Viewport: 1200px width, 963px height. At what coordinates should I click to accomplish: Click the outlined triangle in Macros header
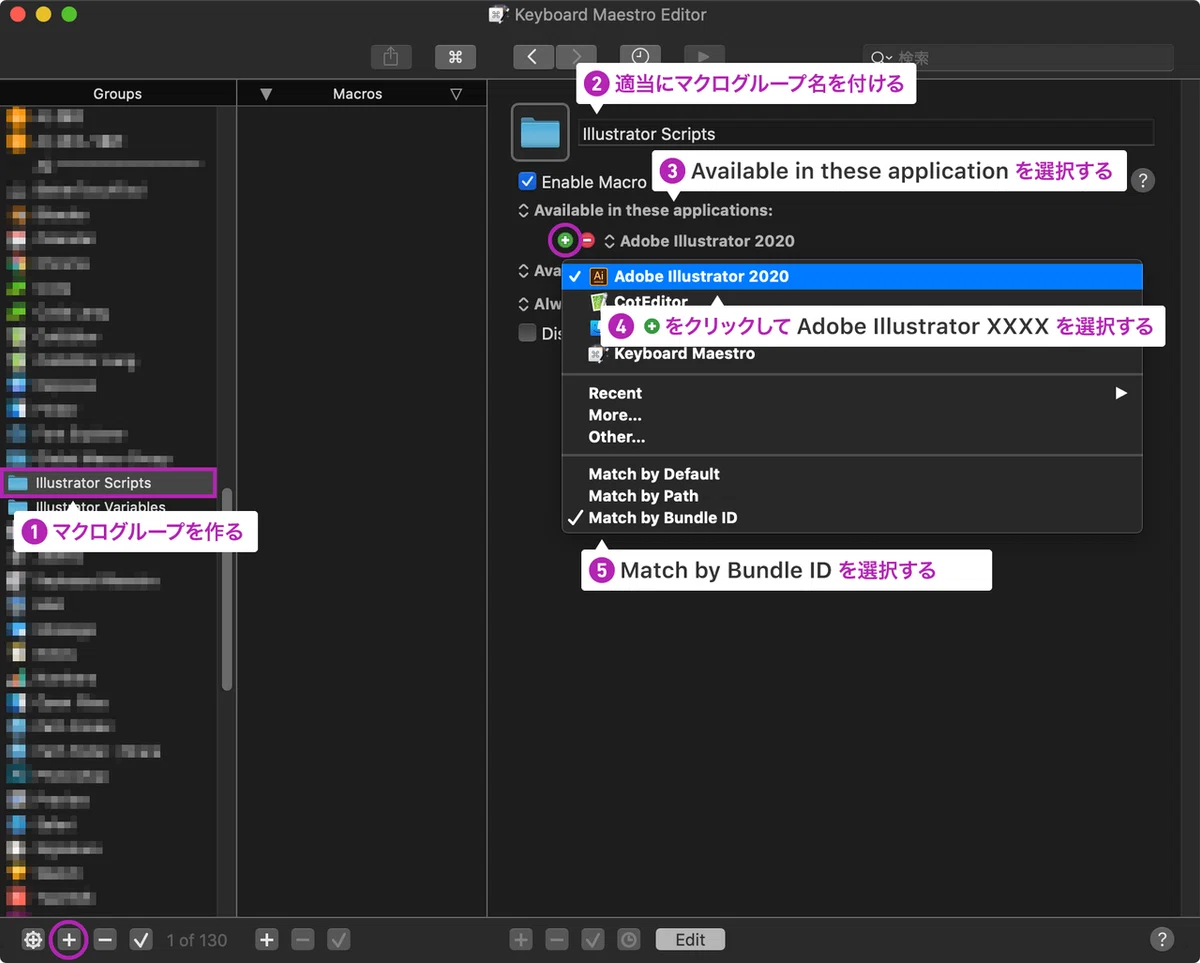coord(456,94)
